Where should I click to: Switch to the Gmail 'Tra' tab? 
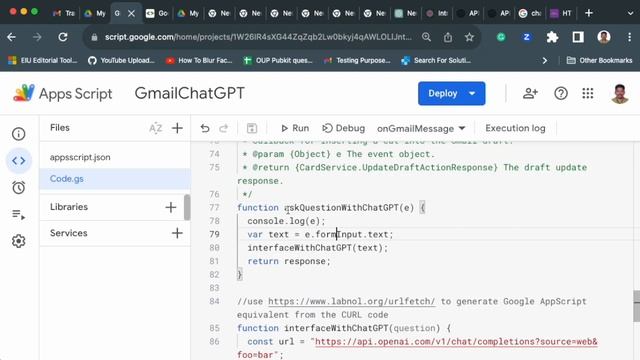64,13
